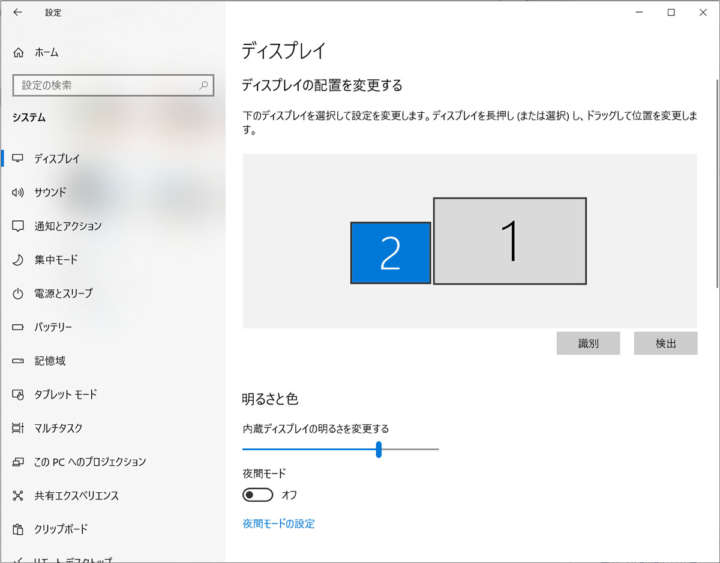Viewport: 720px width, 563px height.
Task: Click the タブレット モード icon
Action: click(18, 394)
